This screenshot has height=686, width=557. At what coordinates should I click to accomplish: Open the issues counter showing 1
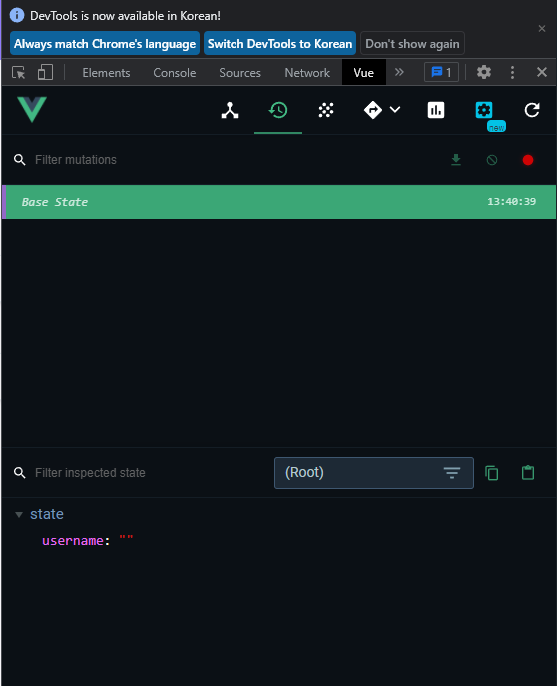tap(441, 72)
